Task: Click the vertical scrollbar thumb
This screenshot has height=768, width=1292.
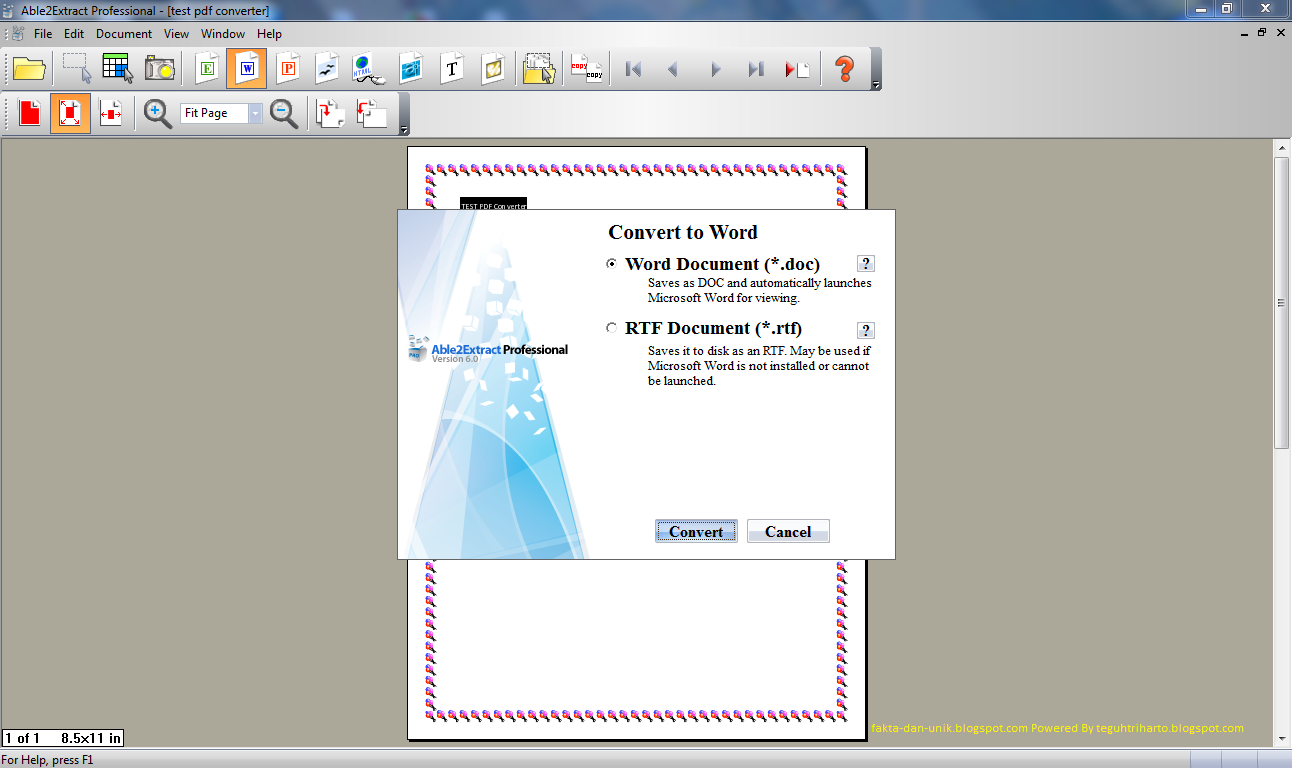Action: [1282, 302]
